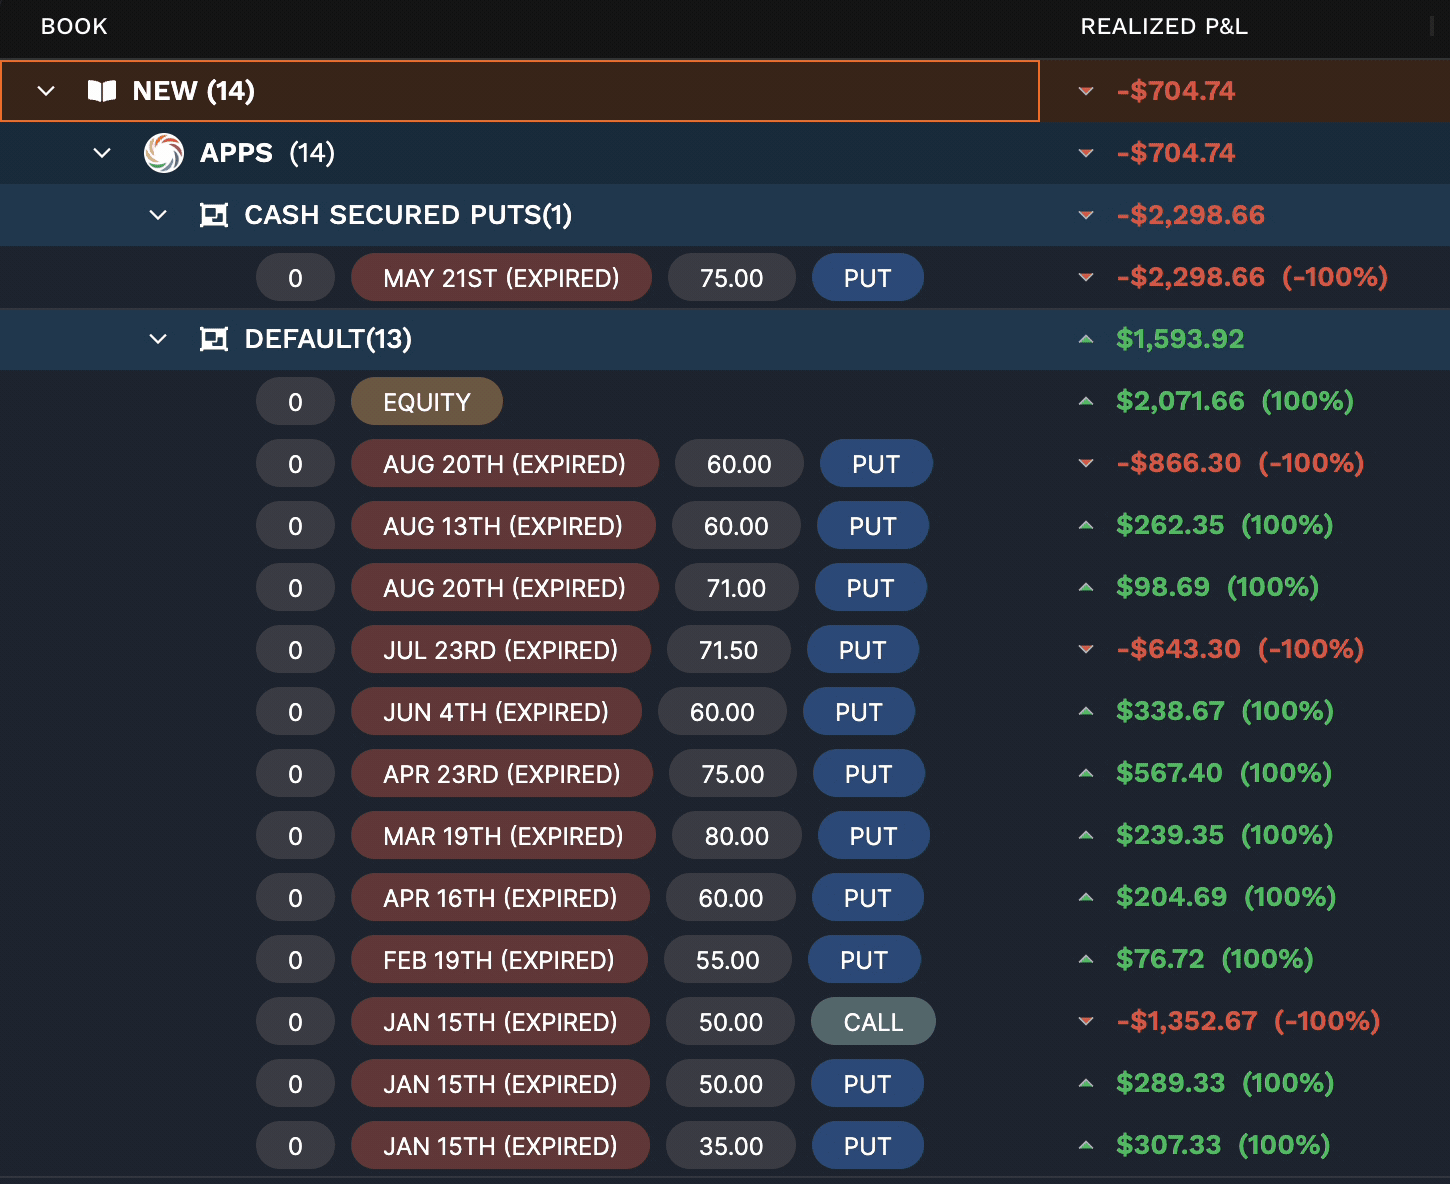This screenshot has width=1450, height=1184.
Task: Click the APR 16TH (EXPIRED) badge
Action: (x=500, y=898)
